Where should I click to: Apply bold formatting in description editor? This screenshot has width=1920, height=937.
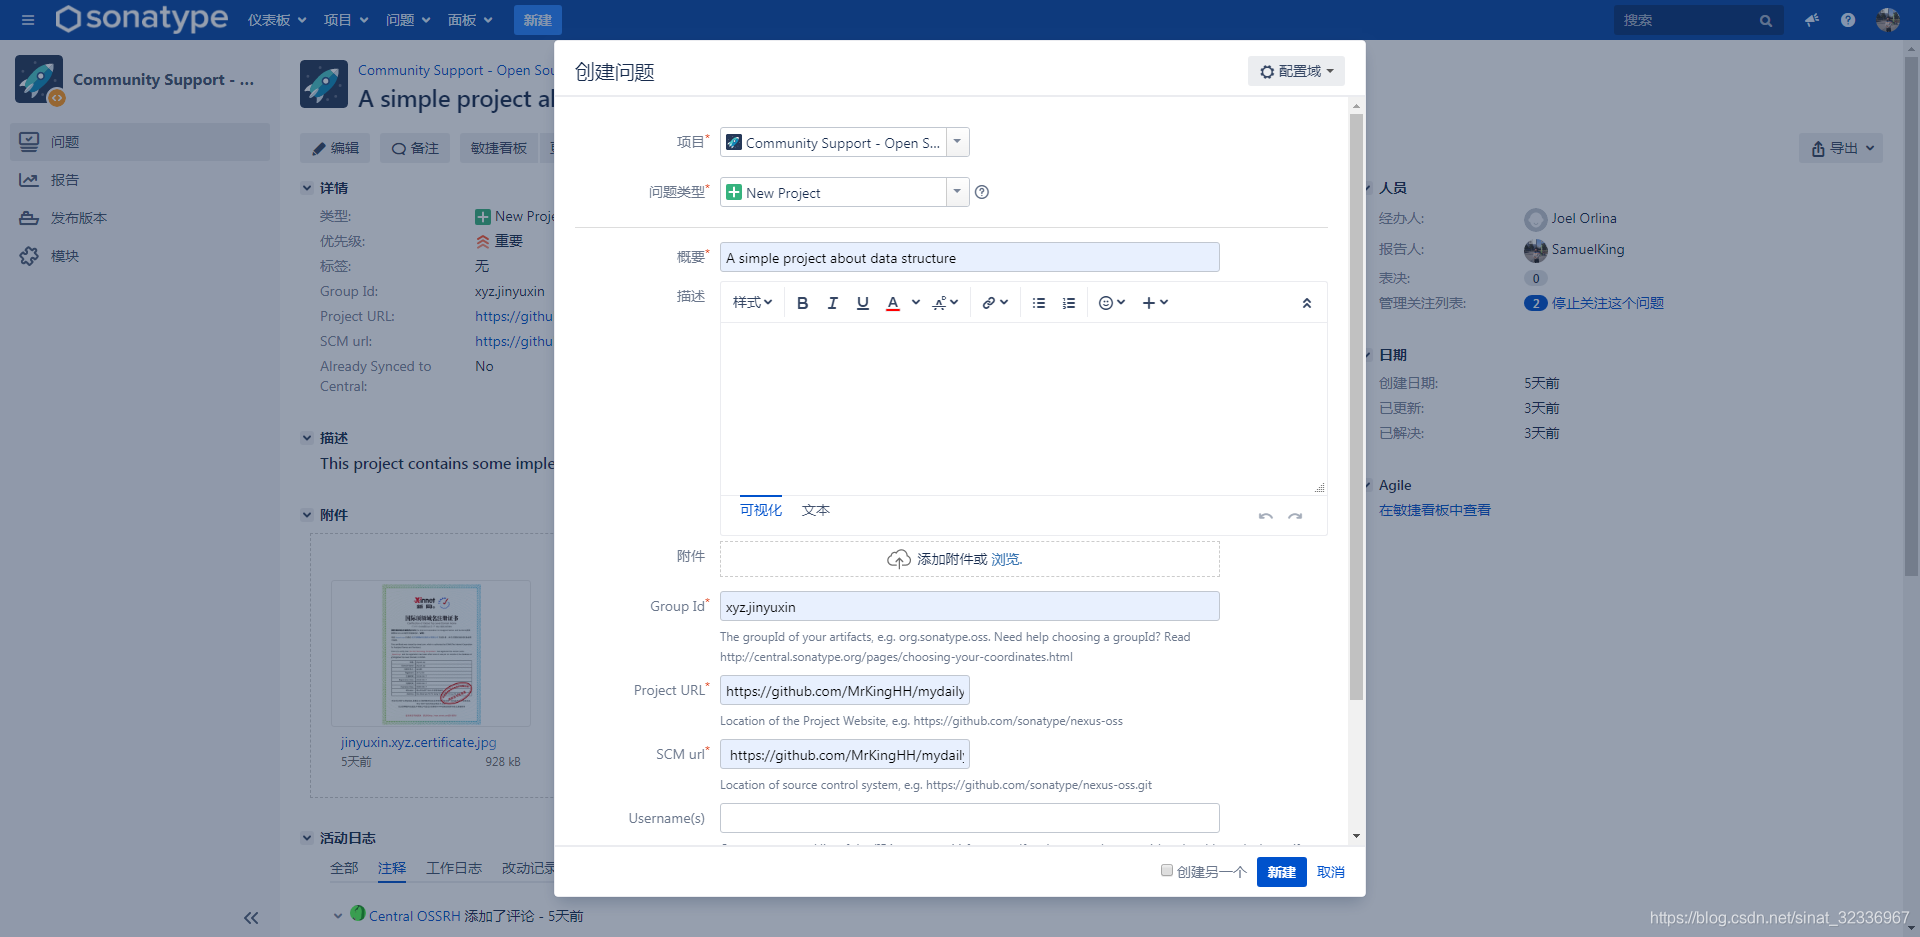pyautogui.click(x=802, y=303)
